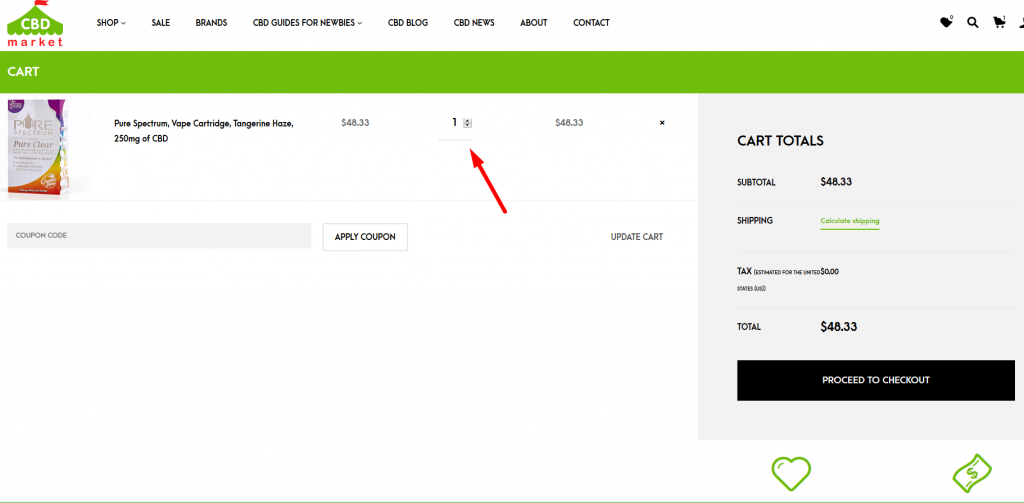This screenshot has width=1024, height=503.
Task: Open the search magnifier icon
Action: pyautogui.click(x=972, y=23)
